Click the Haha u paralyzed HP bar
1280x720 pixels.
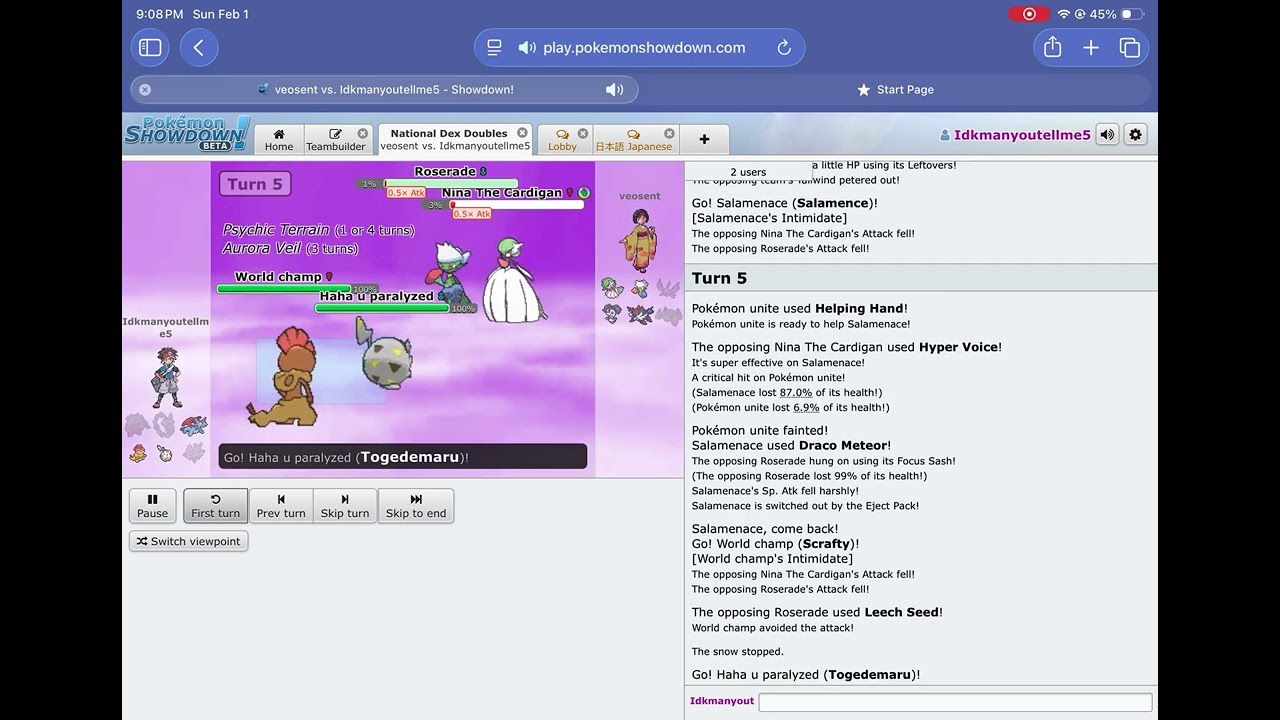[x=382, y=308]
